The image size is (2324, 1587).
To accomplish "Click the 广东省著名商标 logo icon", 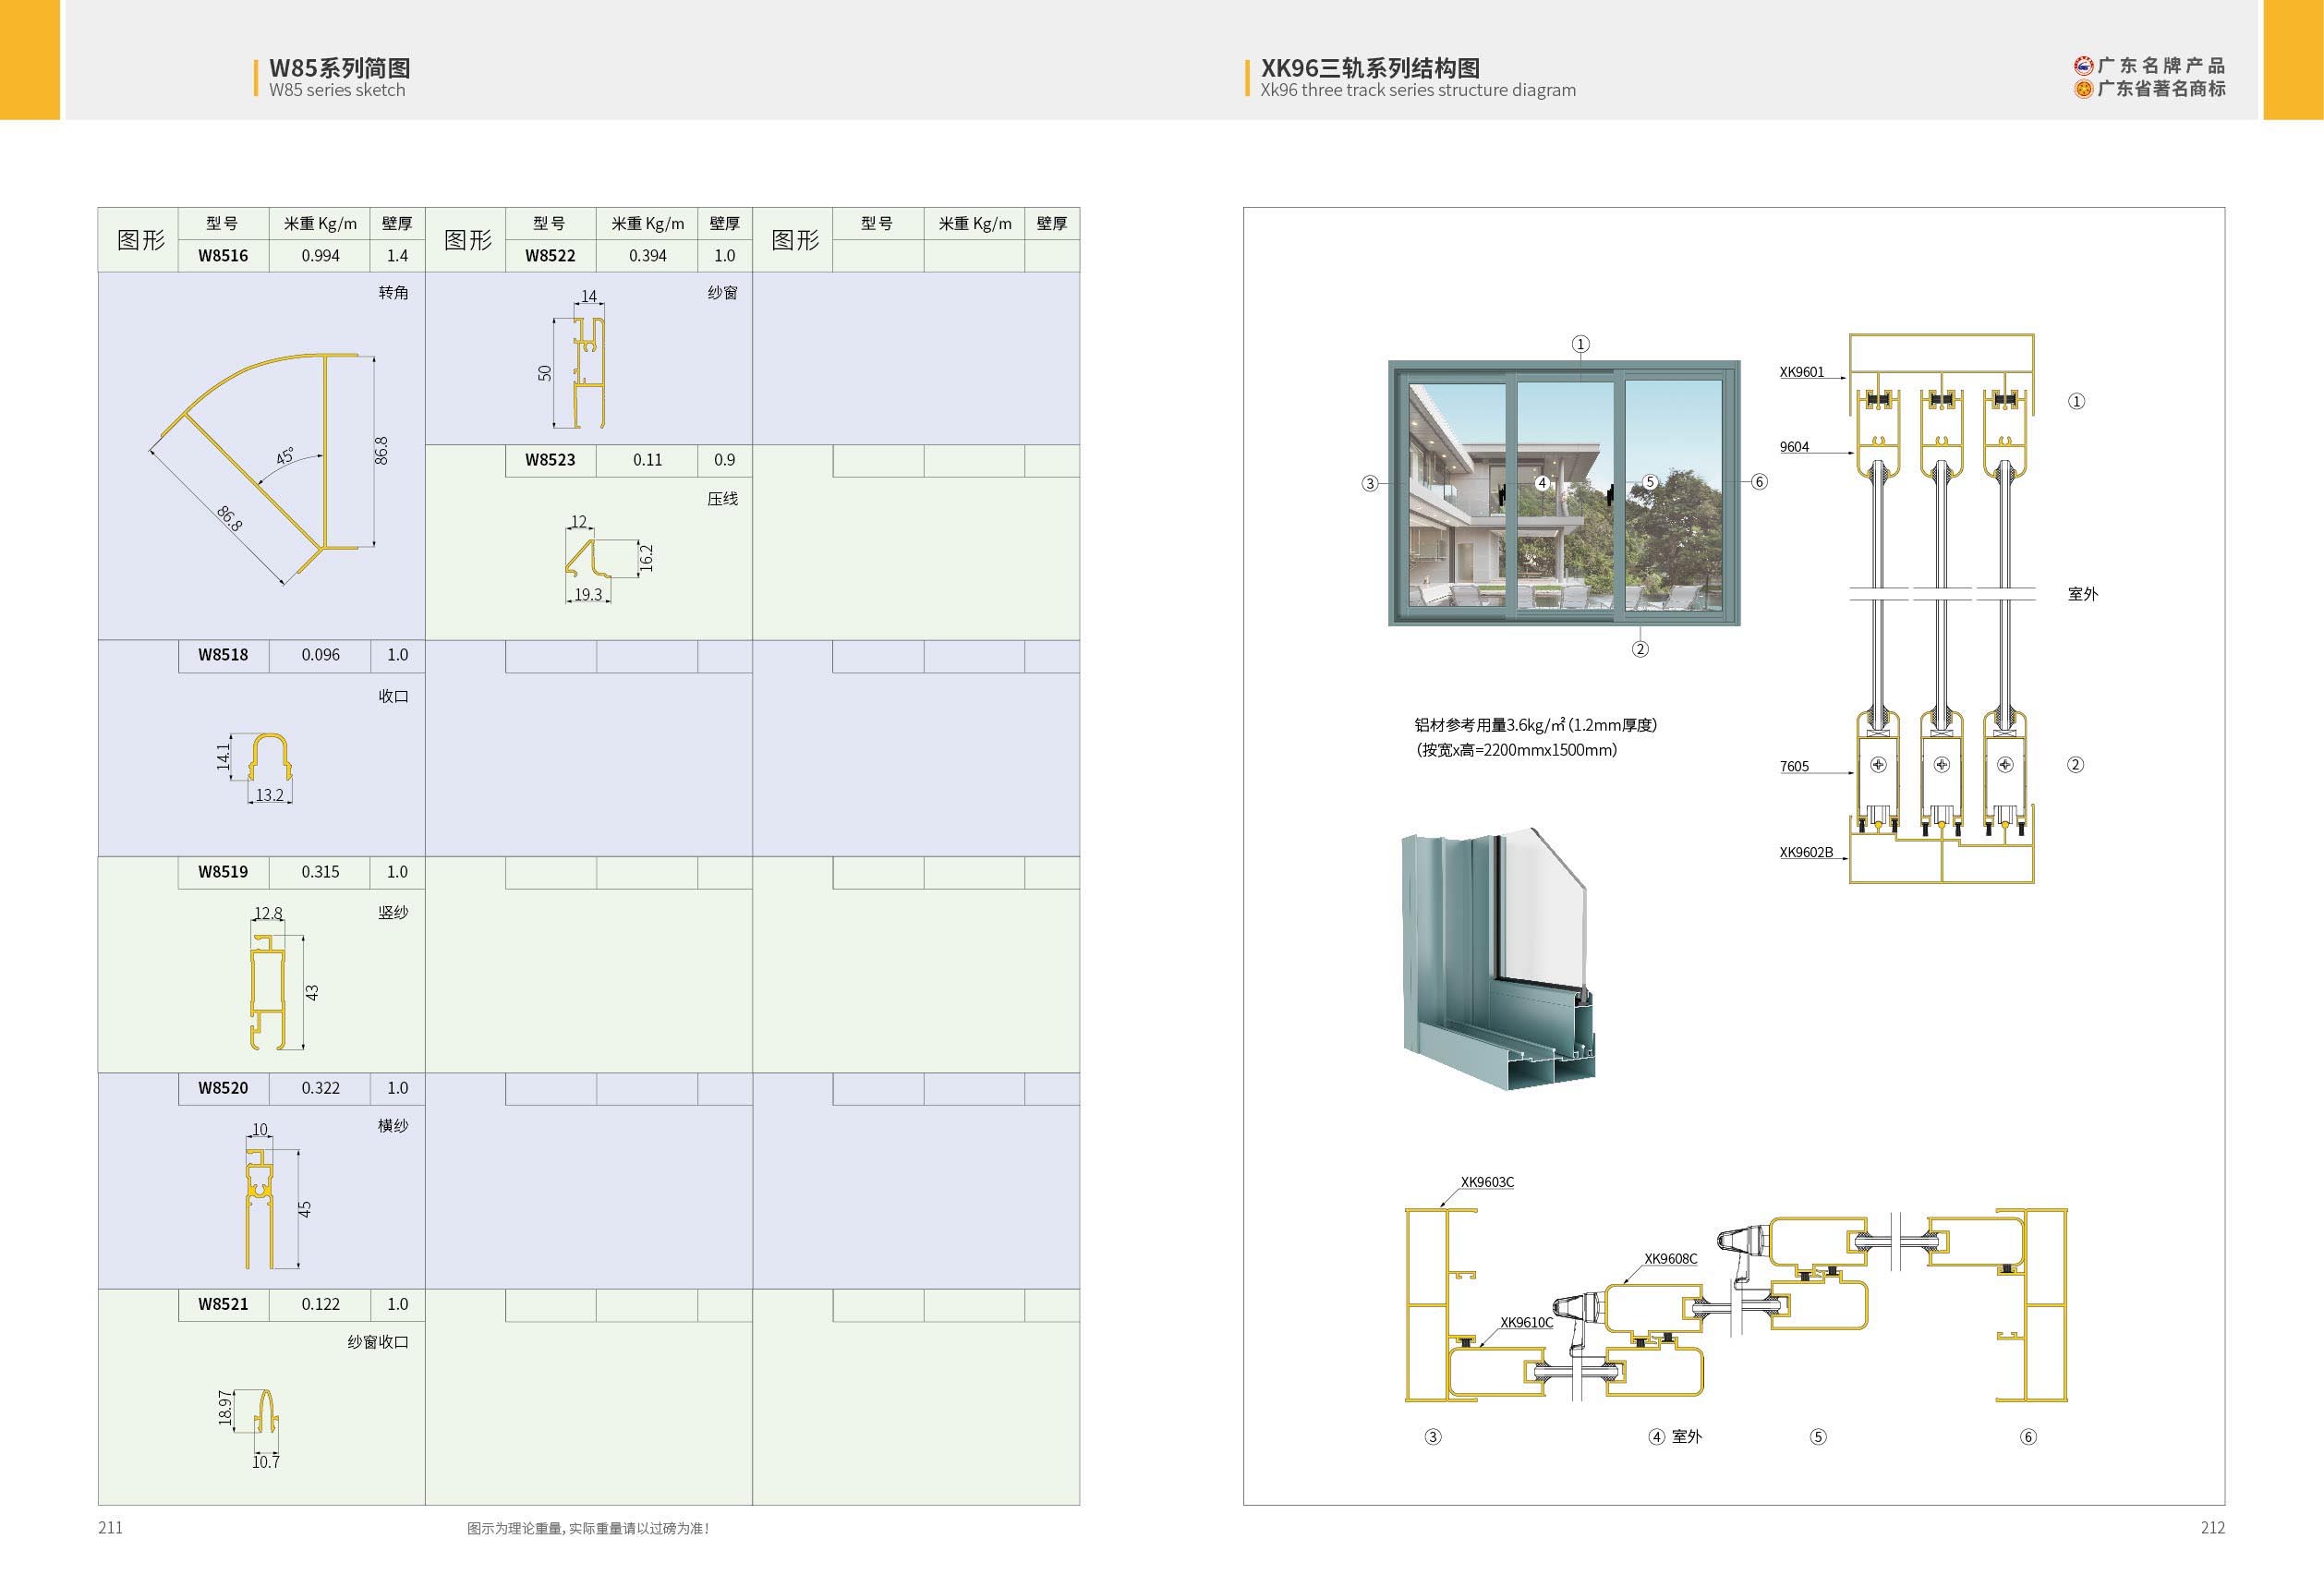I will 2083,89.
